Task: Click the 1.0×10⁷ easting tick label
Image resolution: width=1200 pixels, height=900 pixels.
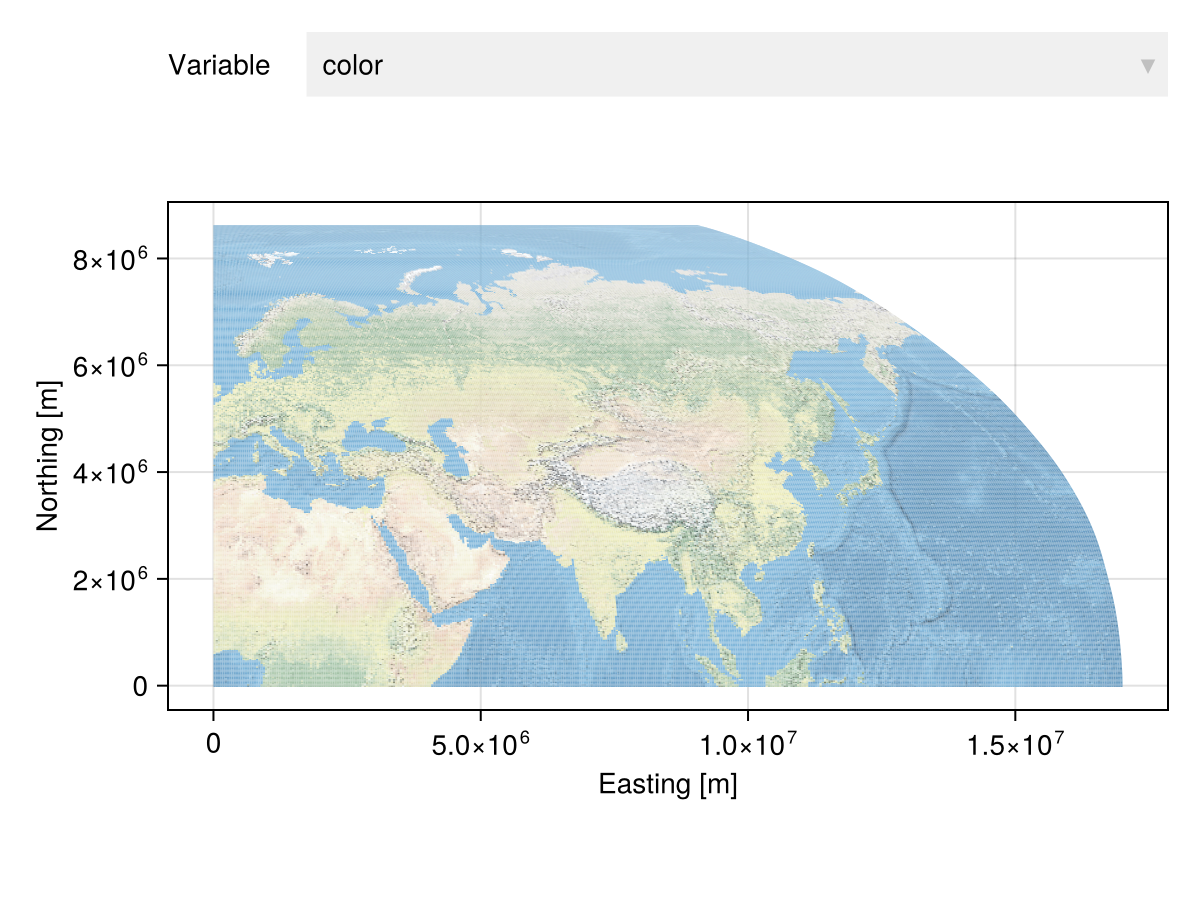Action: [x=748, y=743]
